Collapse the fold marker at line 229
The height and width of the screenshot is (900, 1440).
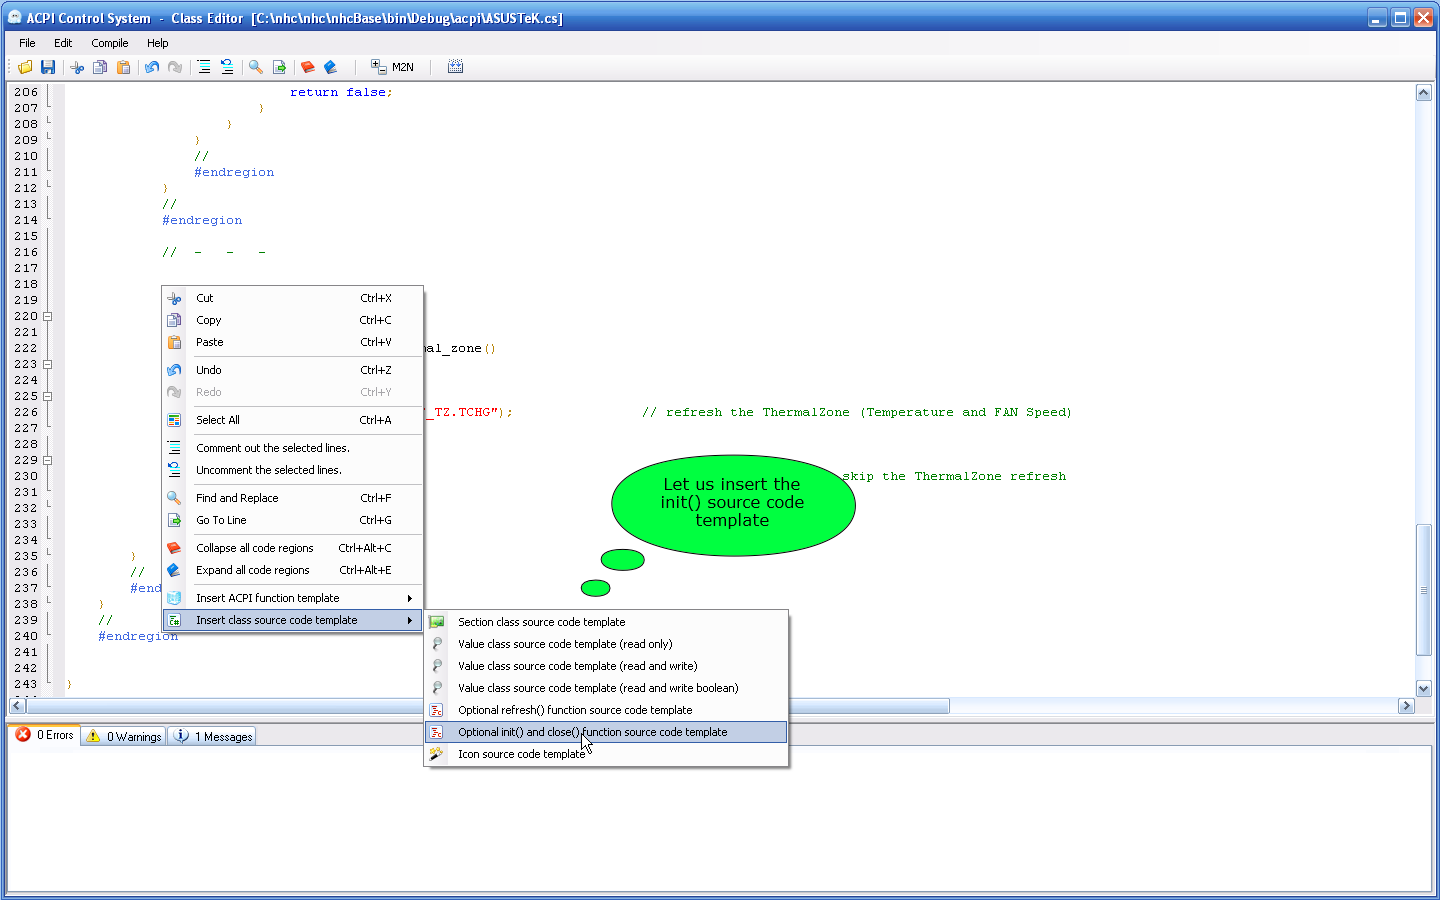pyautogui.click(x=47, y=460)
